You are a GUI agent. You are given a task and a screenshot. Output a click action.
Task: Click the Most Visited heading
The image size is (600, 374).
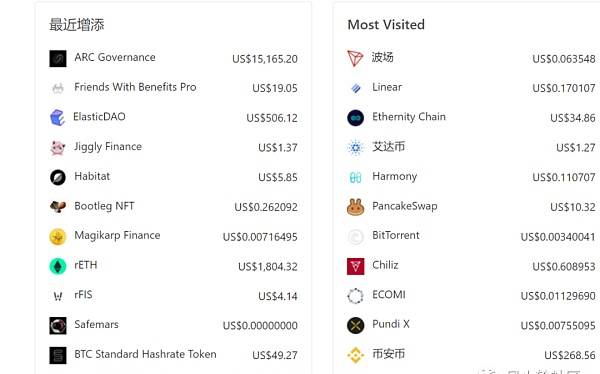click(386, 24)
